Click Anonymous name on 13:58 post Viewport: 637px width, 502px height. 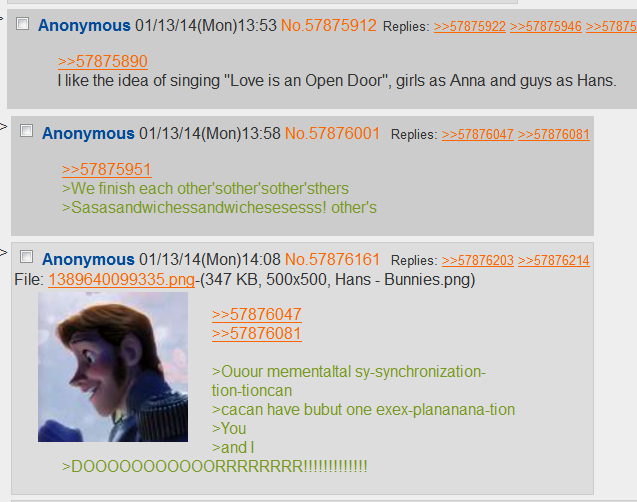[88, 134]
